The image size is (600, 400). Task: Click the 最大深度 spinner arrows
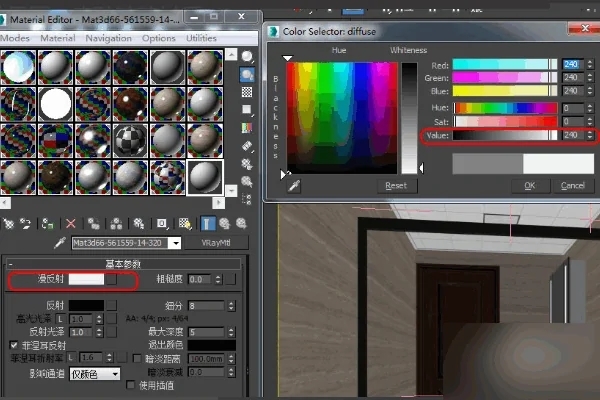click(231, 332)
